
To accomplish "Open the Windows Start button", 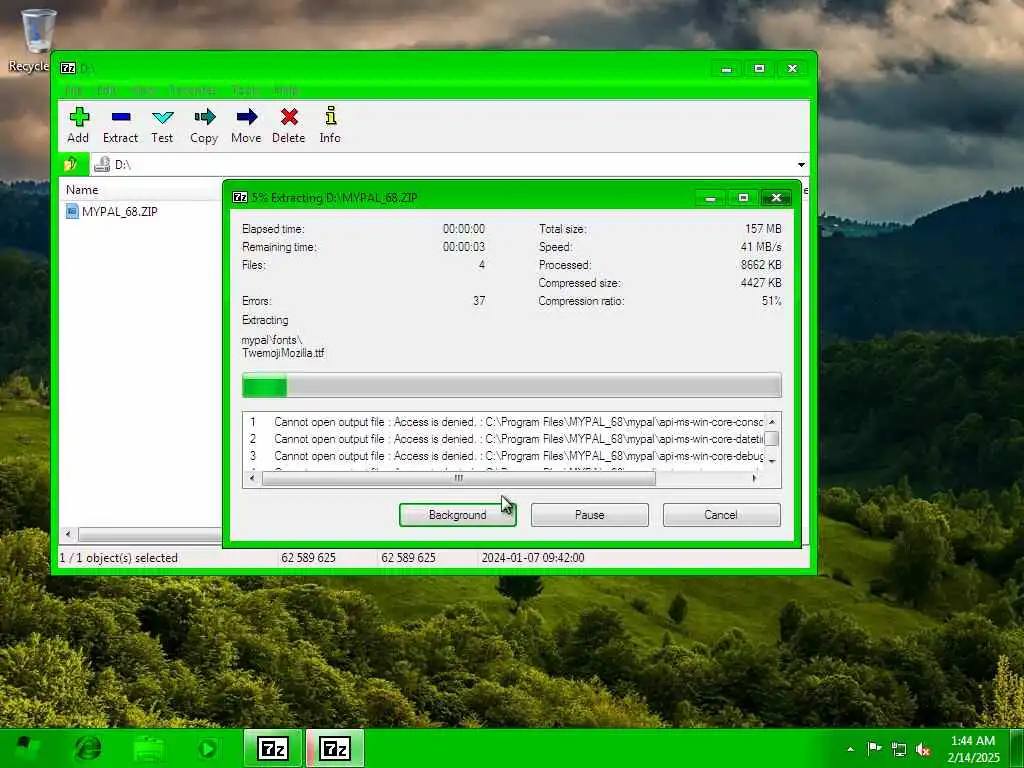I will click(26, 748).
